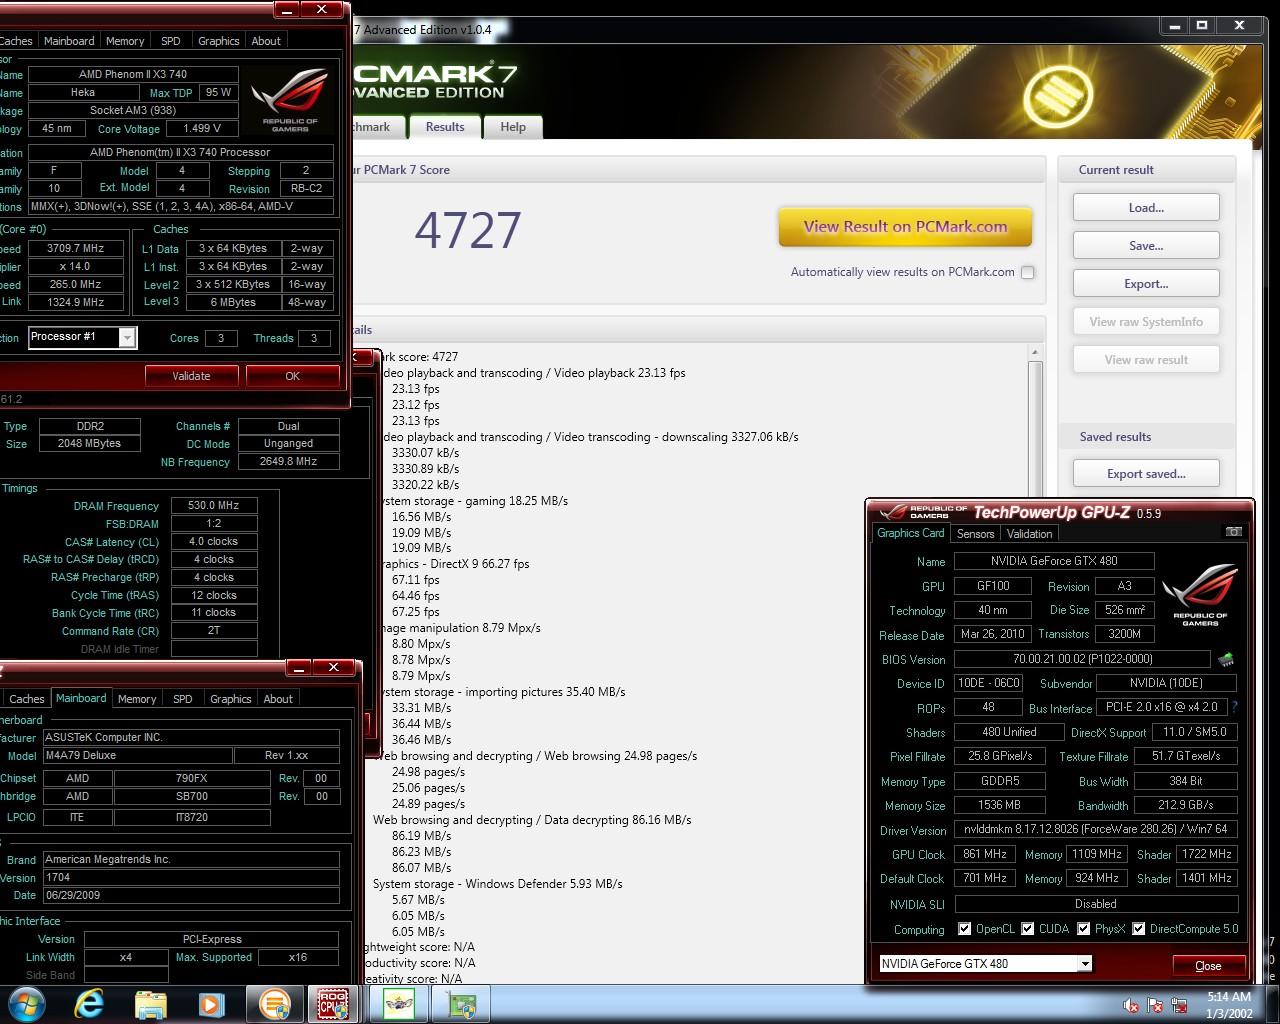
Task: Click the ROG logo in CPU-Z CPU tab
Action: tap(289, 102)
